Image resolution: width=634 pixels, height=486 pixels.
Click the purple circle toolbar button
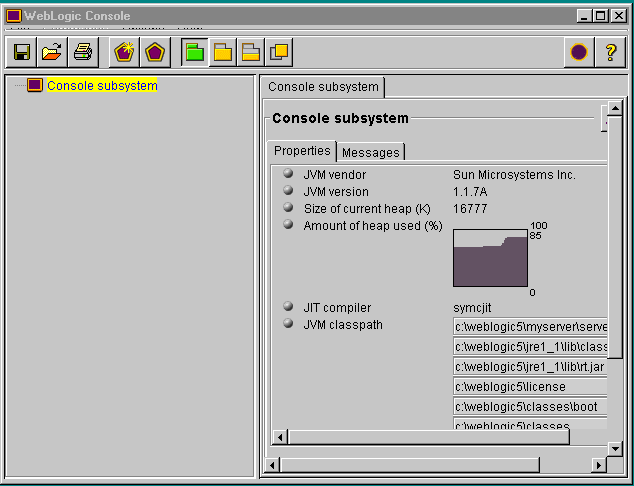pos(579,52)
